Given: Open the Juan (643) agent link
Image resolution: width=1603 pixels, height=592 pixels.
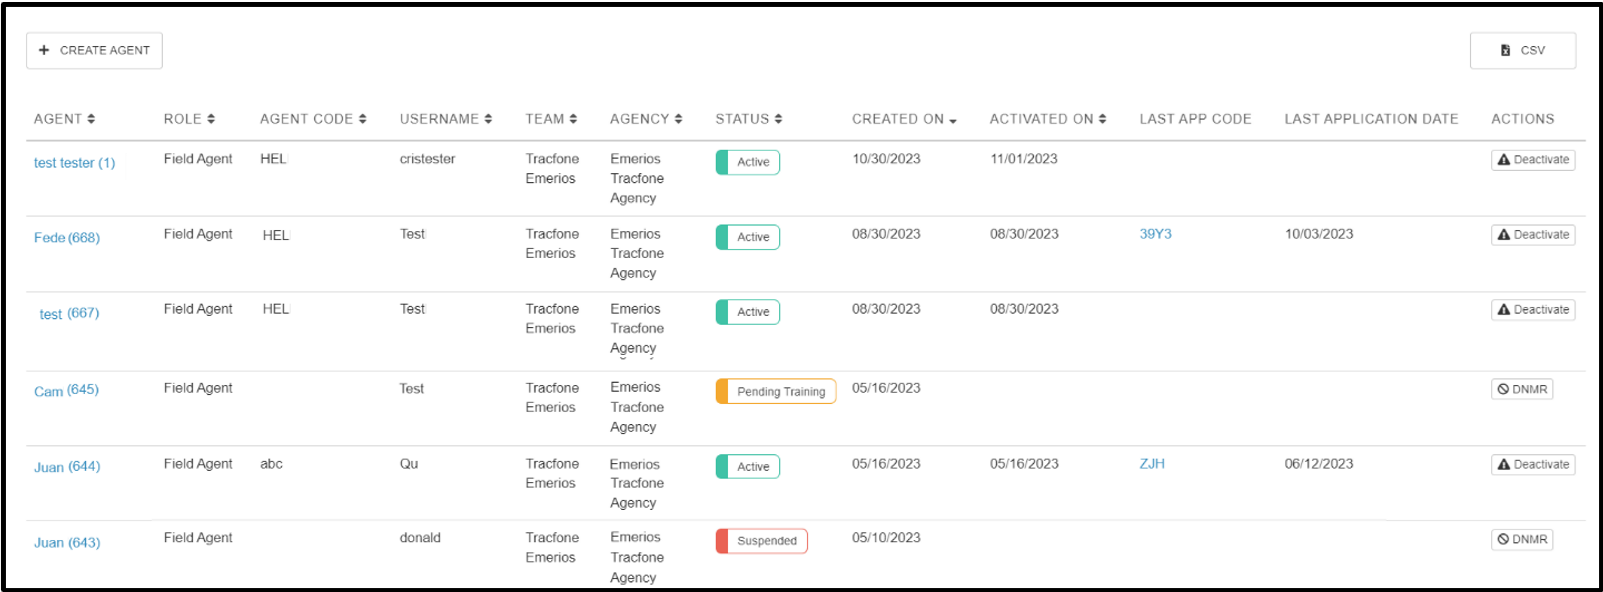Looking at the screenshot, I should (x=67, y=543).
